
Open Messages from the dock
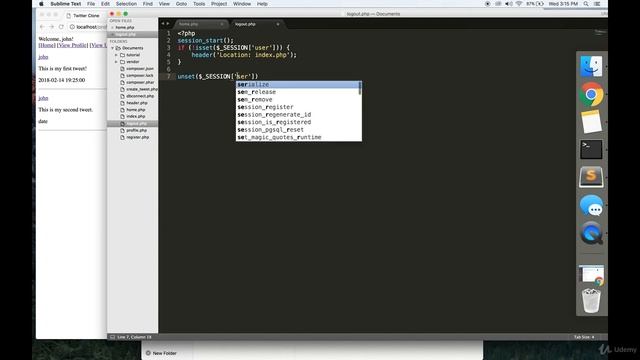(591, 205)
